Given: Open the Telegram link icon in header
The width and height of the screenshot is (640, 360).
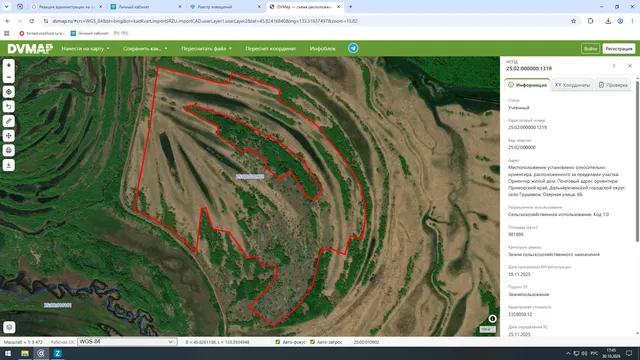Looking at the screenshot, I should coord(353,48).
